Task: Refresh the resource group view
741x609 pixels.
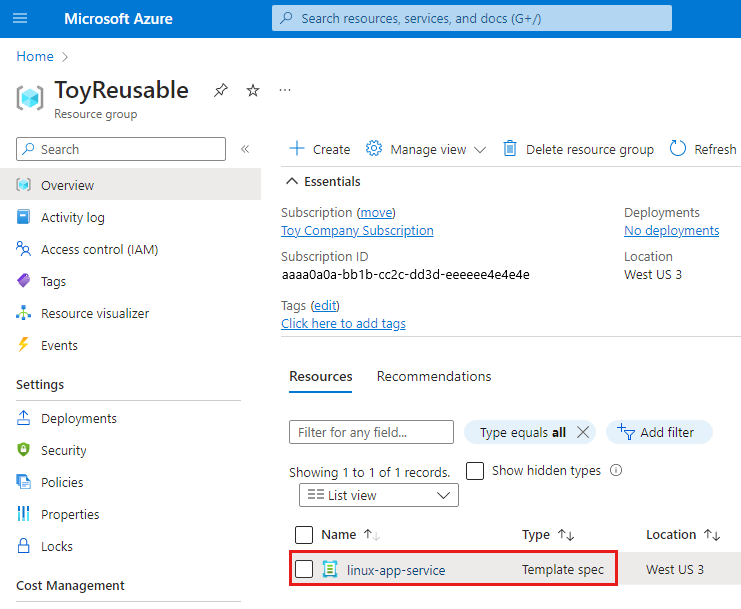Action: (x=703, y=149)
